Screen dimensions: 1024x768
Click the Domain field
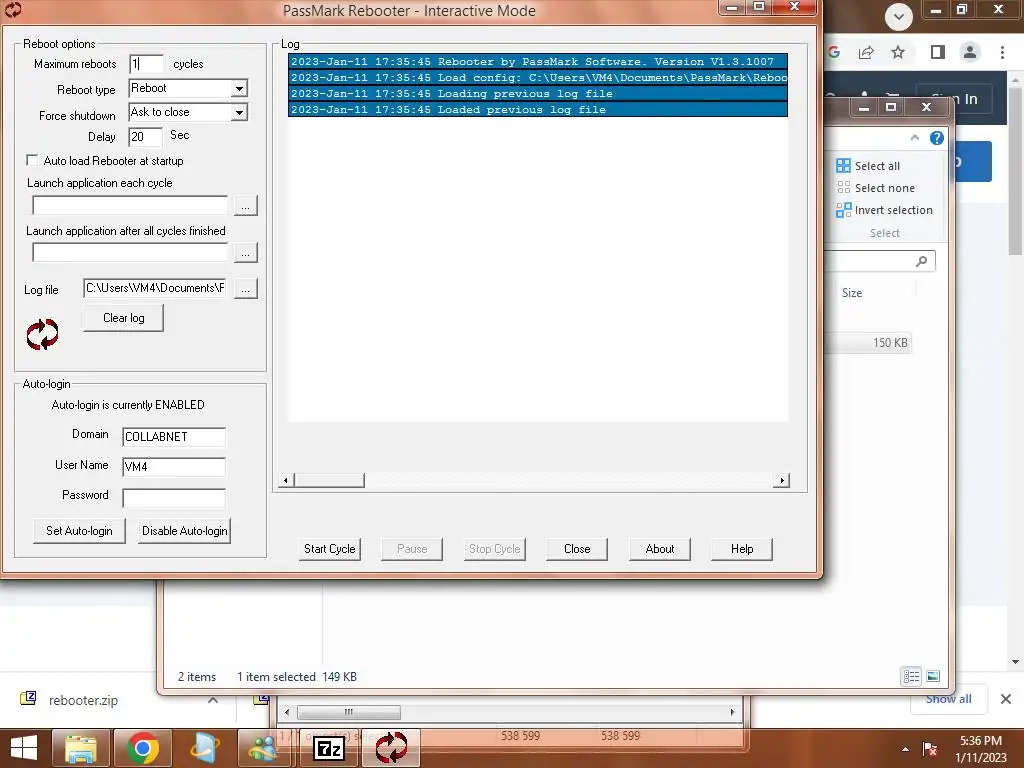click(174, 437)
